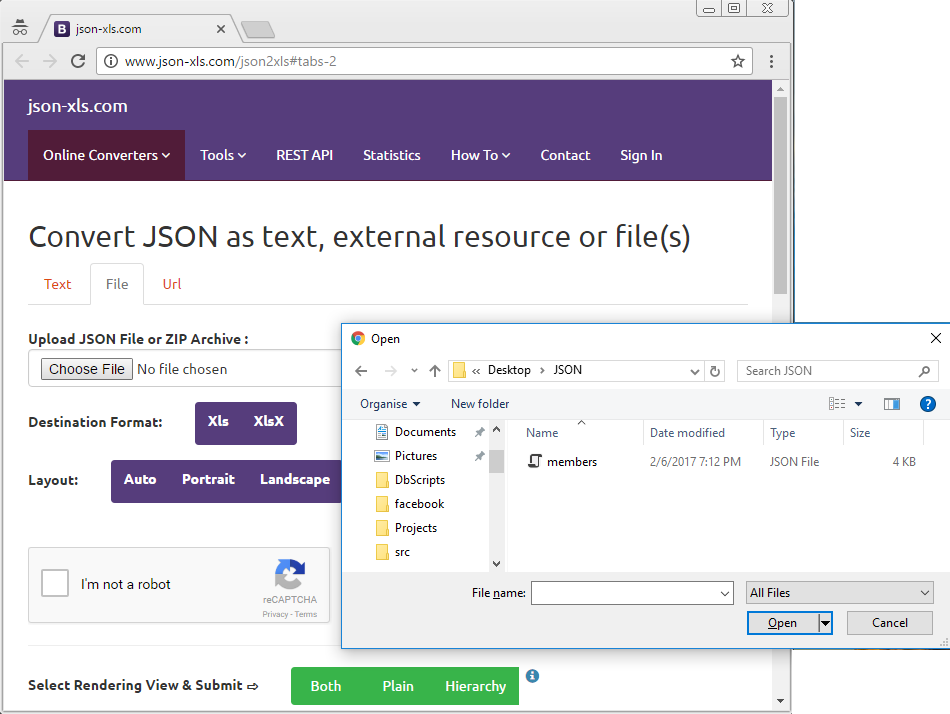Open the REST API page
Screen dimensions: 950x714
pyautogui.click(x=305, y=155)
